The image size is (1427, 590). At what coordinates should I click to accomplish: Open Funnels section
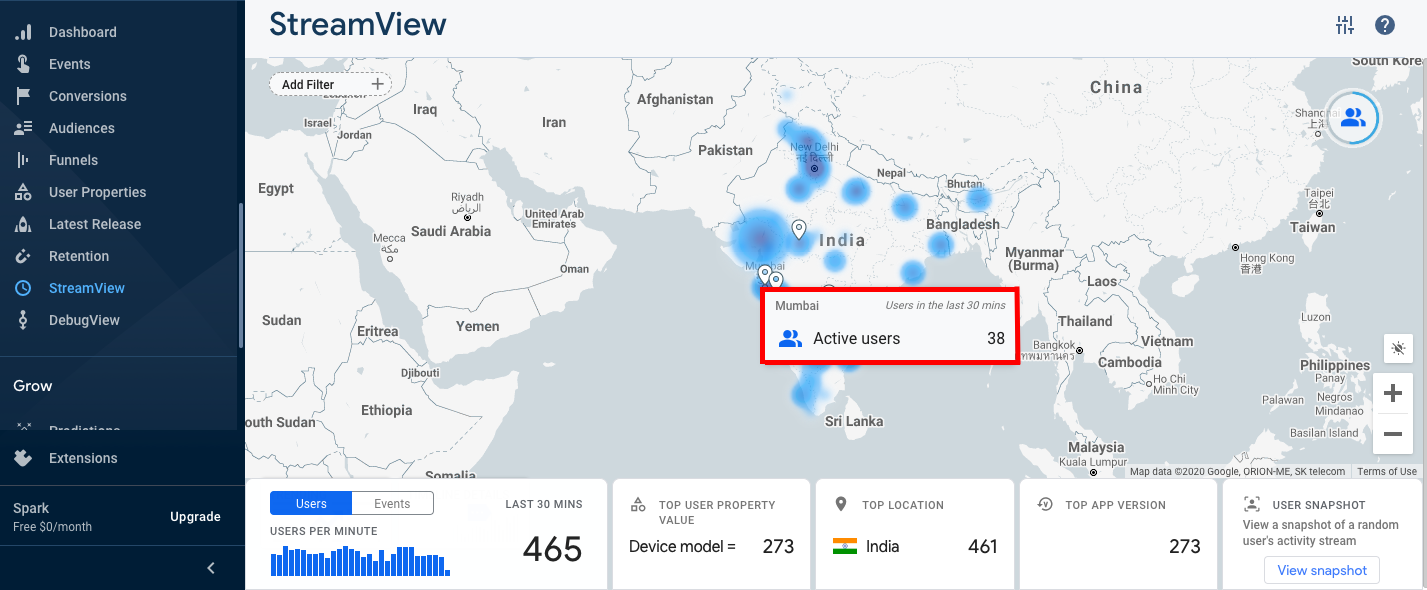click(73, 160)
